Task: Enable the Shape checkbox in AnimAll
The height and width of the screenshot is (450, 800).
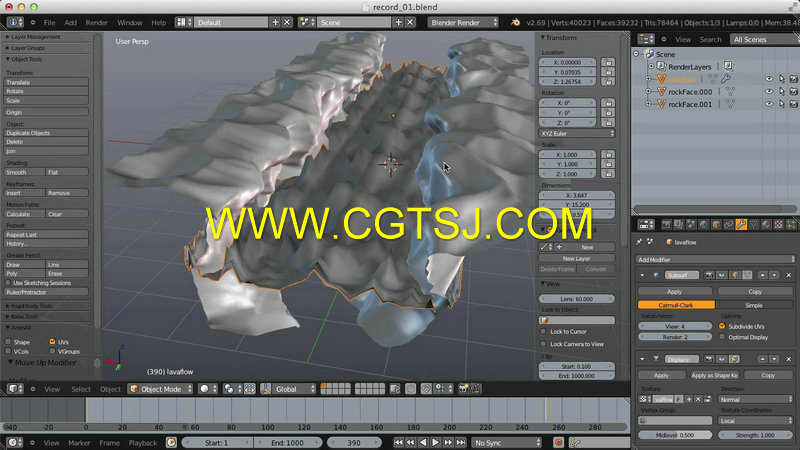Action: [8, 342]
